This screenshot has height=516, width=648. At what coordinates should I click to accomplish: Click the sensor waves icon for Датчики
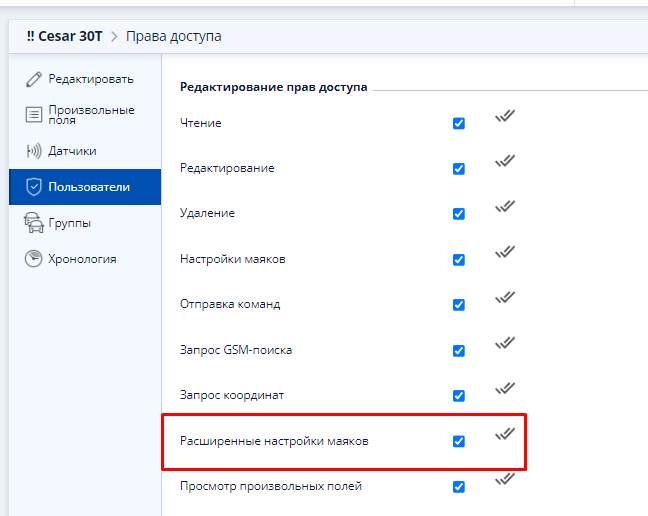tap(34, 151)
